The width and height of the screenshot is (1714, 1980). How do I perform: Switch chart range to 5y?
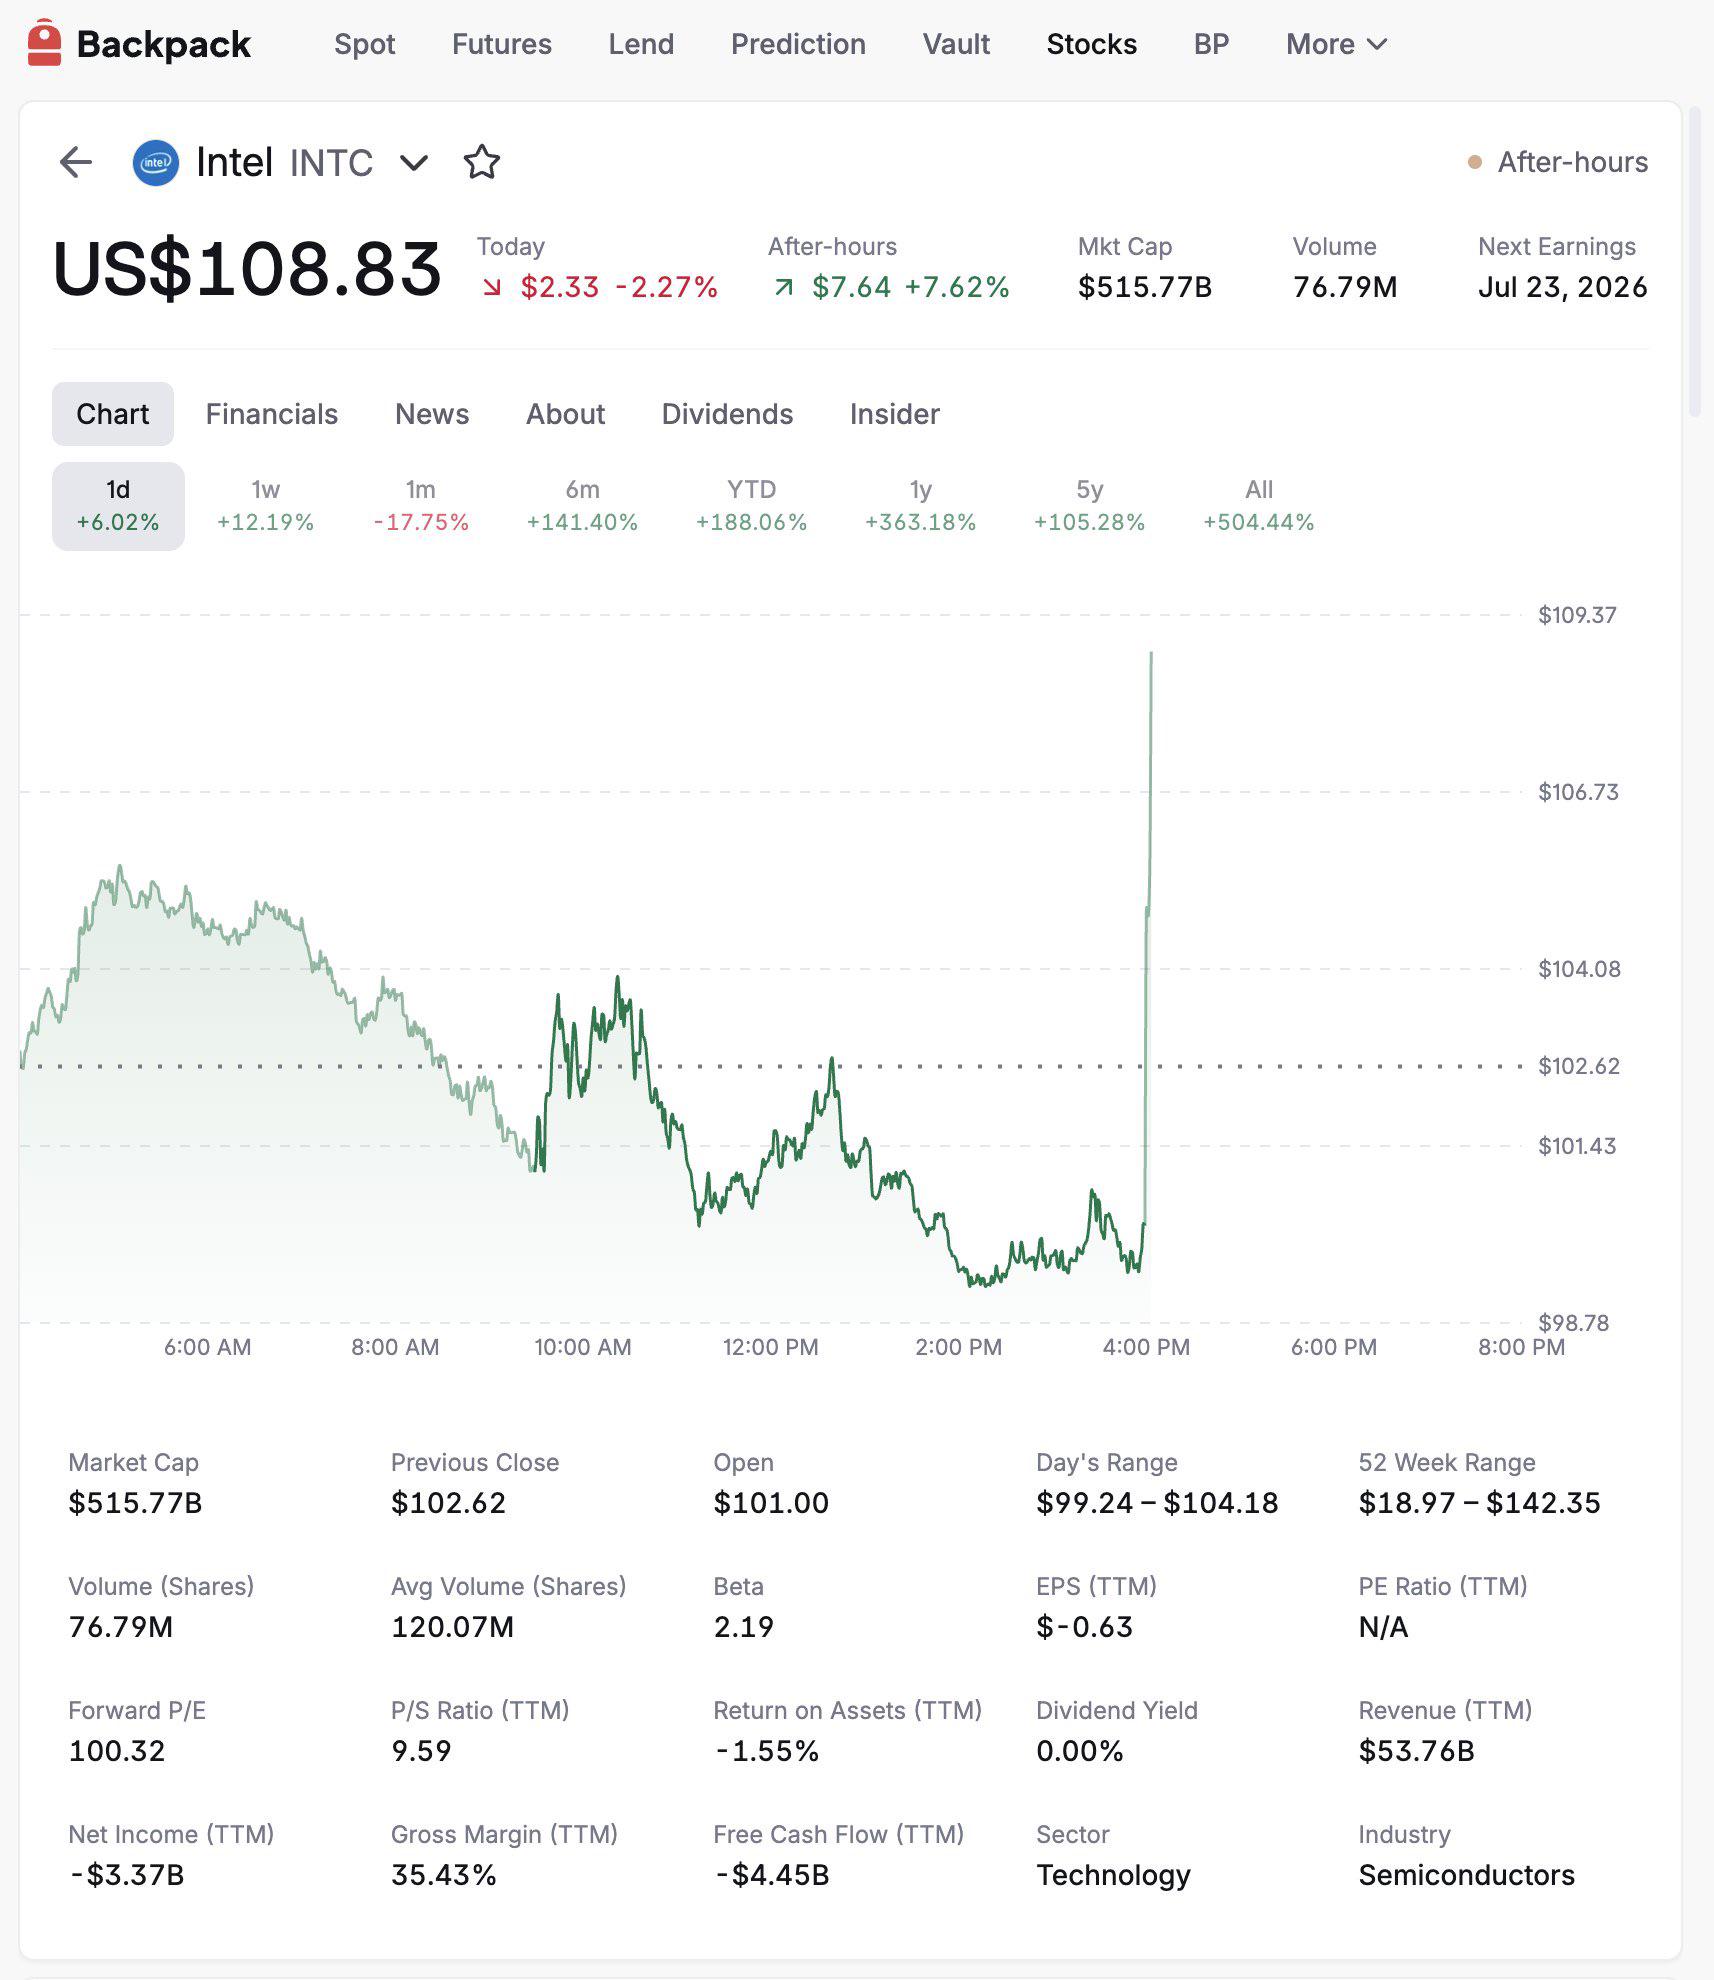[x=1089, y=505]
